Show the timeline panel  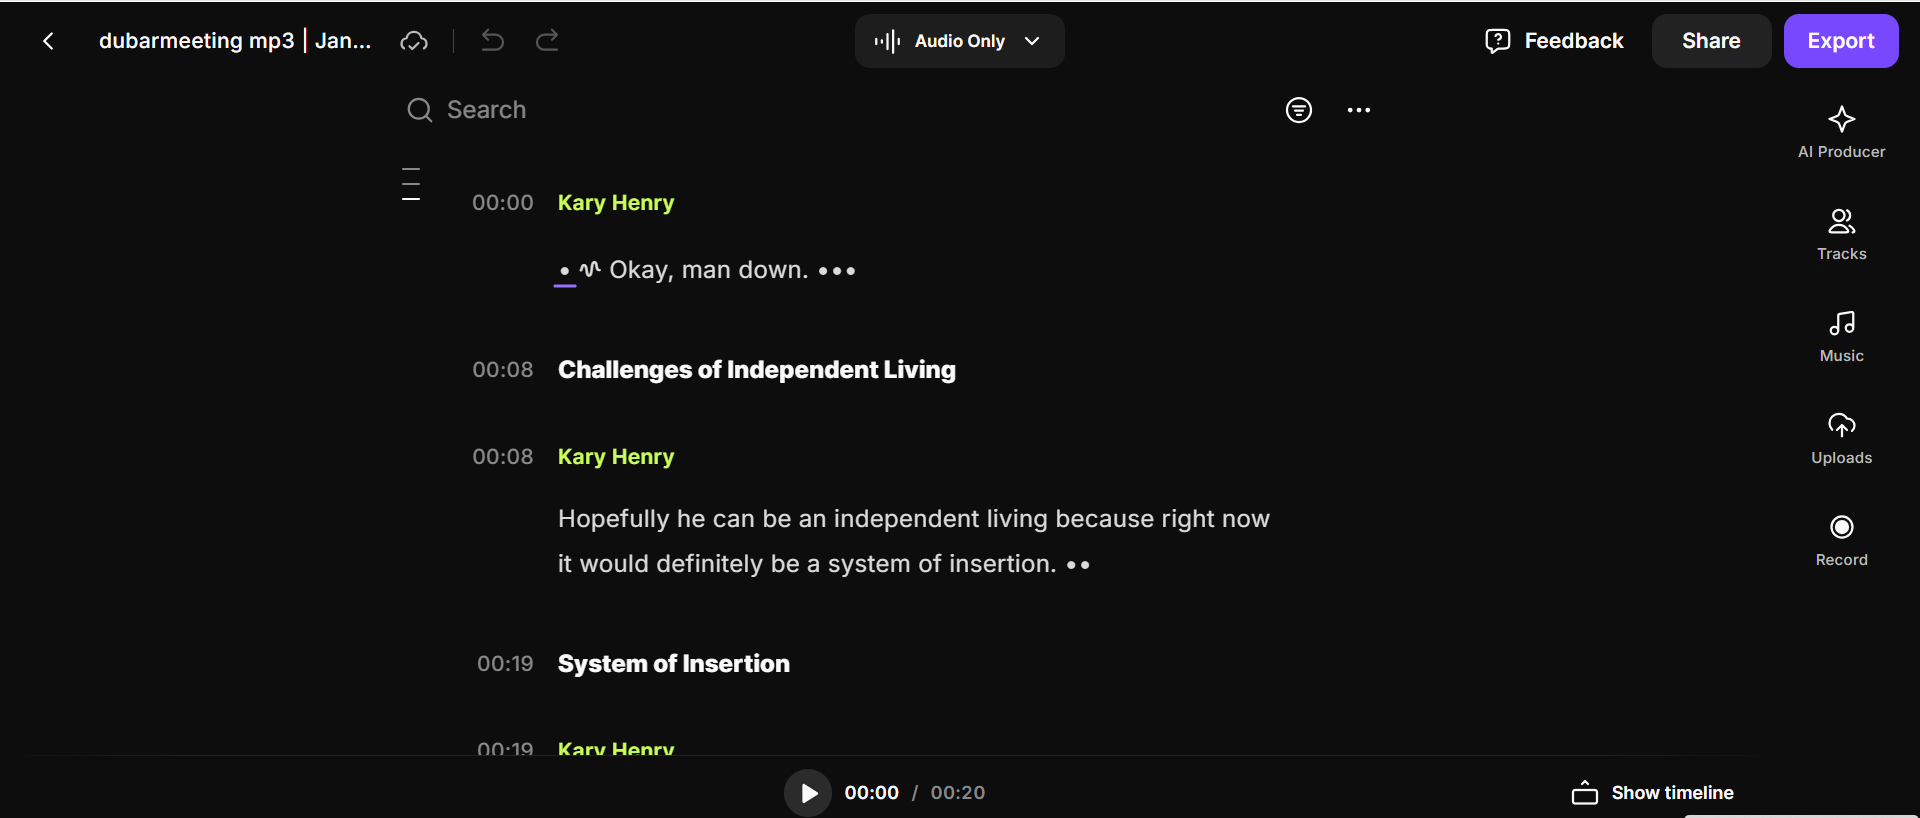(1653, 793)
